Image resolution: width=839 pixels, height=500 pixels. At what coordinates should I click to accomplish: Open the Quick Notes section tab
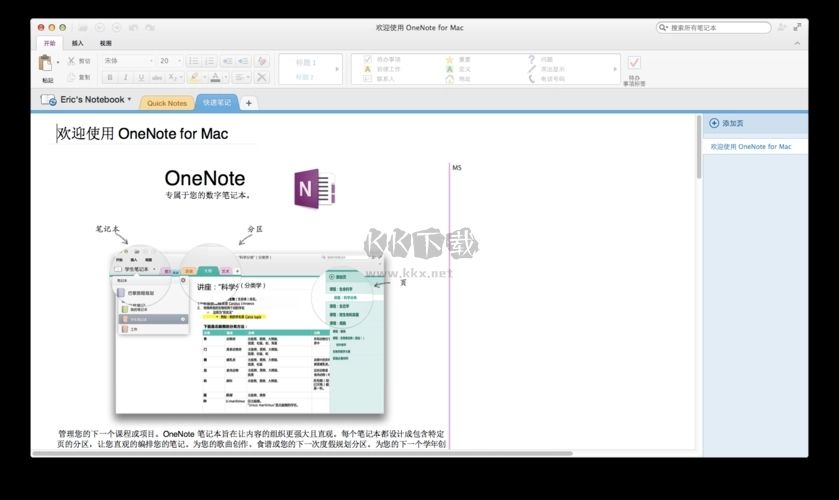pyautogui.click(x=167, y=103)
